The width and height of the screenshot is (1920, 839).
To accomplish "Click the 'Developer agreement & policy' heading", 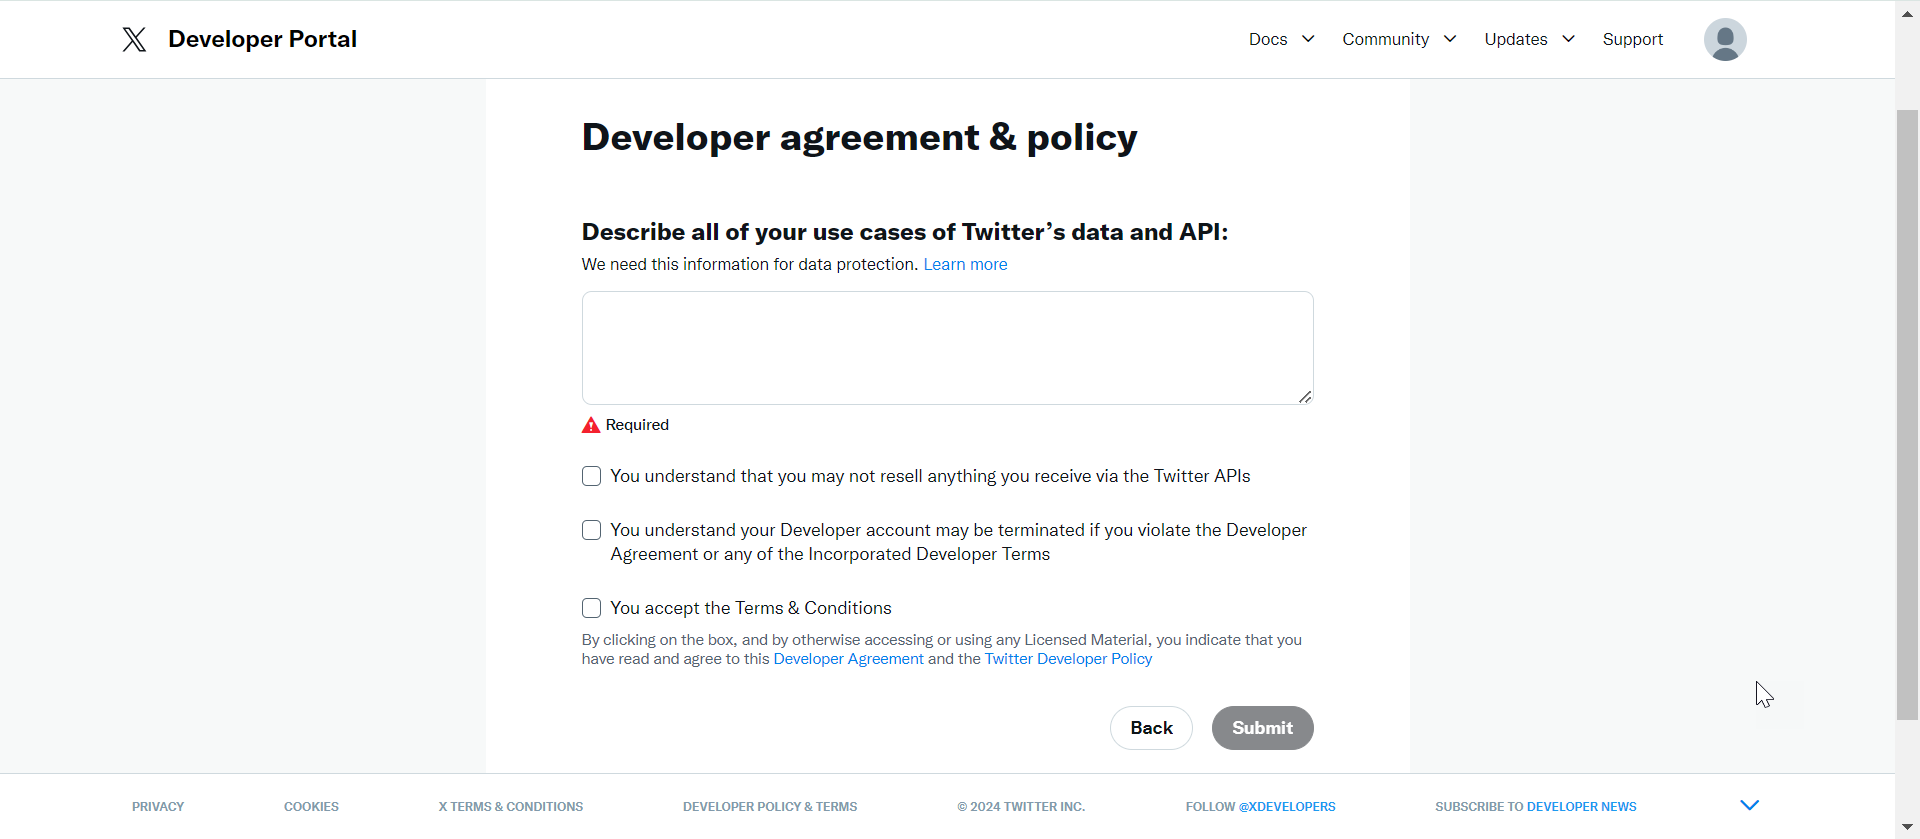I will (859, 137).
